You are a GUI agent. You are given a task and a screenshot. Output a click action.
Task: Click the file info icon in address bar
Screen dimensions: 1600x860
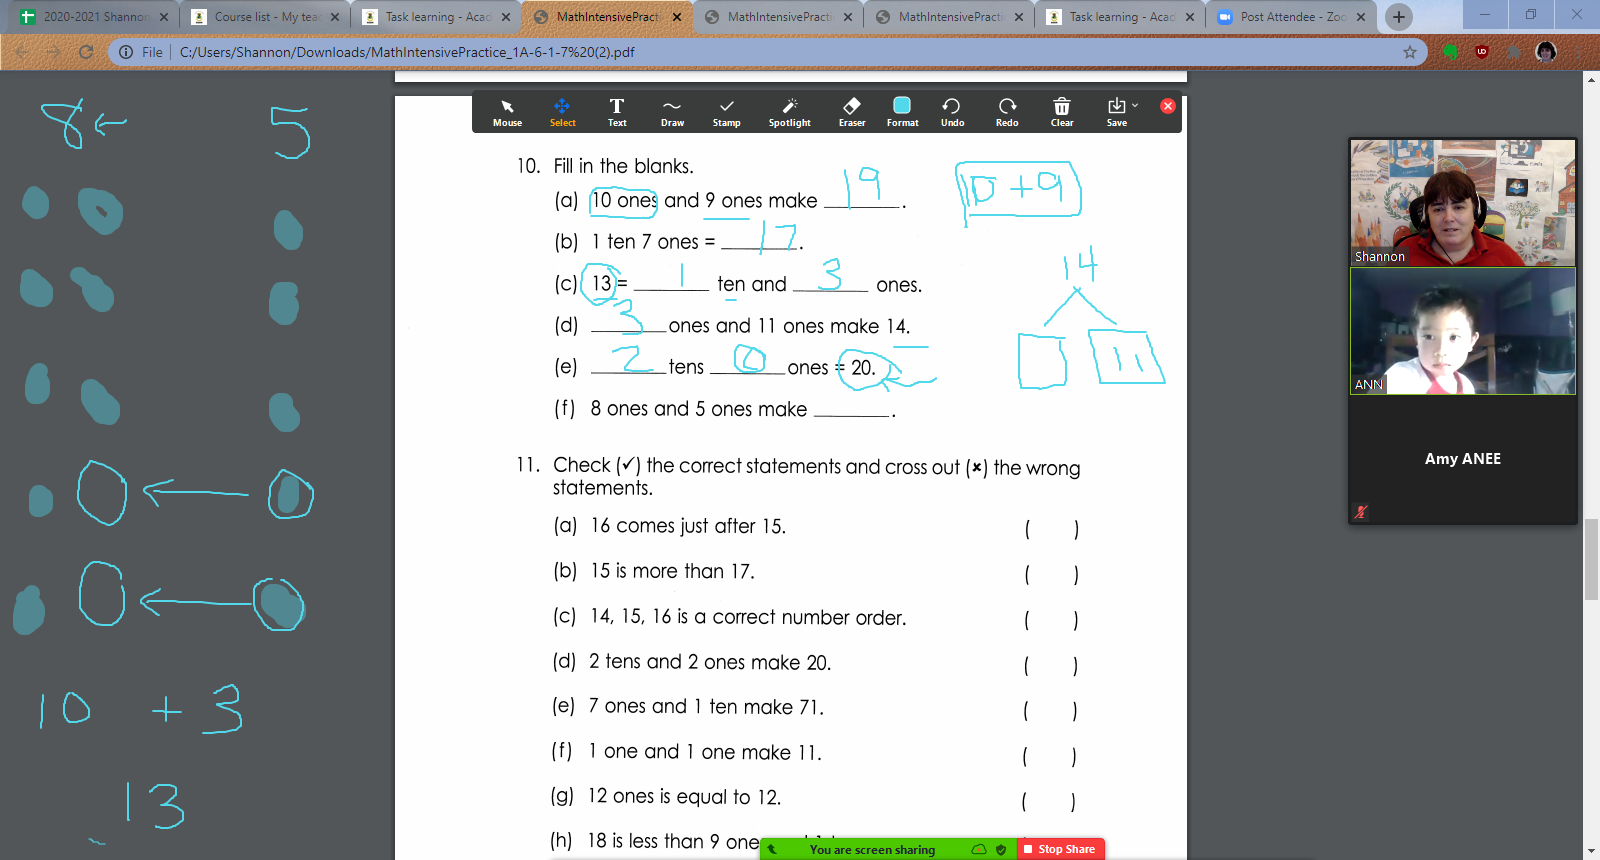(x=127, y=52)
